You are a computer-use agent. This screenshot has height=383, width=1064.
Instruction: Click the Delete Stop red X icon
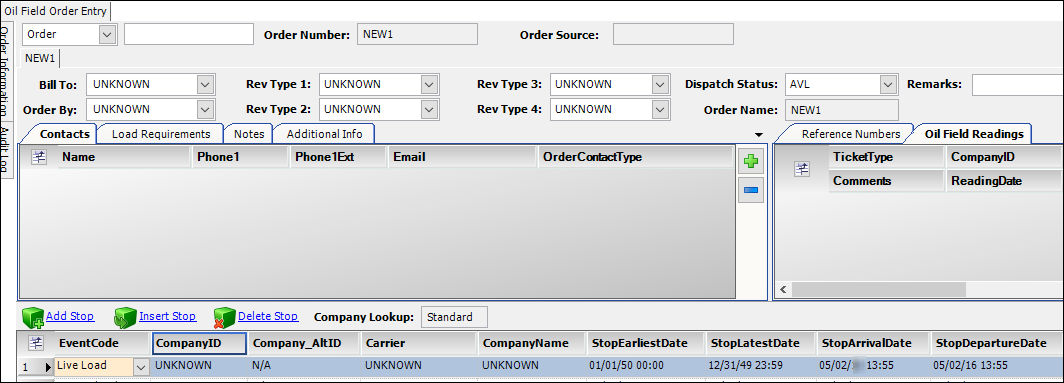point(225,317)
